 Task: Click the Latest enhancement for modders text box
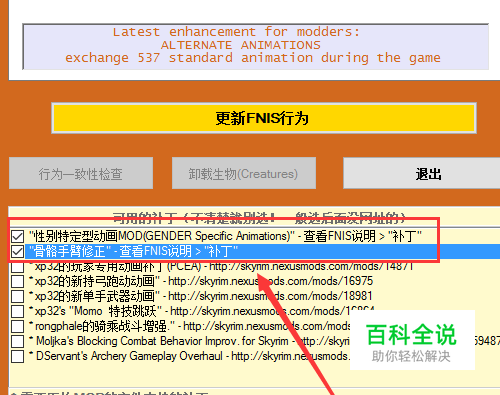pyautogui.click(x=256, y=47)
